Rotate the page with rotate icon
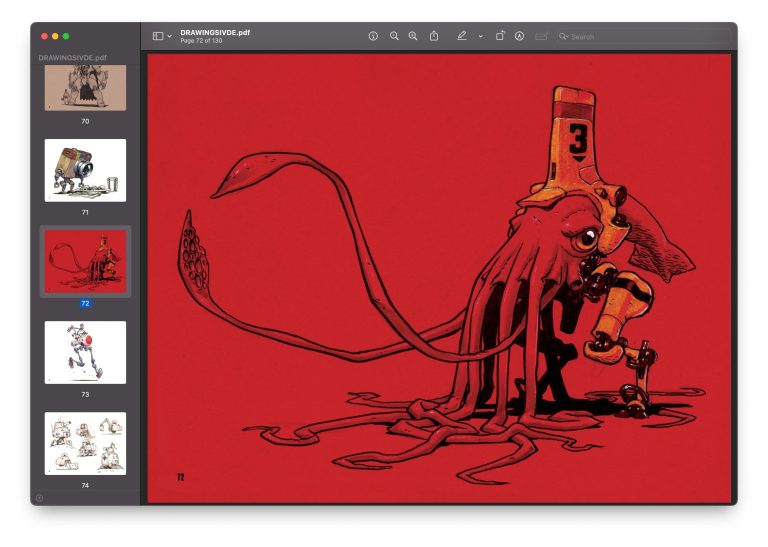Image resolution: width=768 pixels, height=547 pixels. click(x=500, y=36)
